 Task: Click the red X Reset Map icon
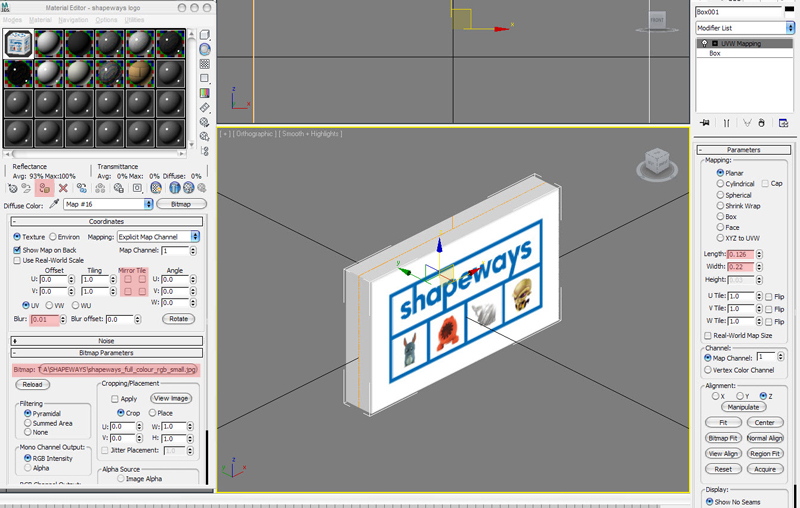[x=63, y=187]
